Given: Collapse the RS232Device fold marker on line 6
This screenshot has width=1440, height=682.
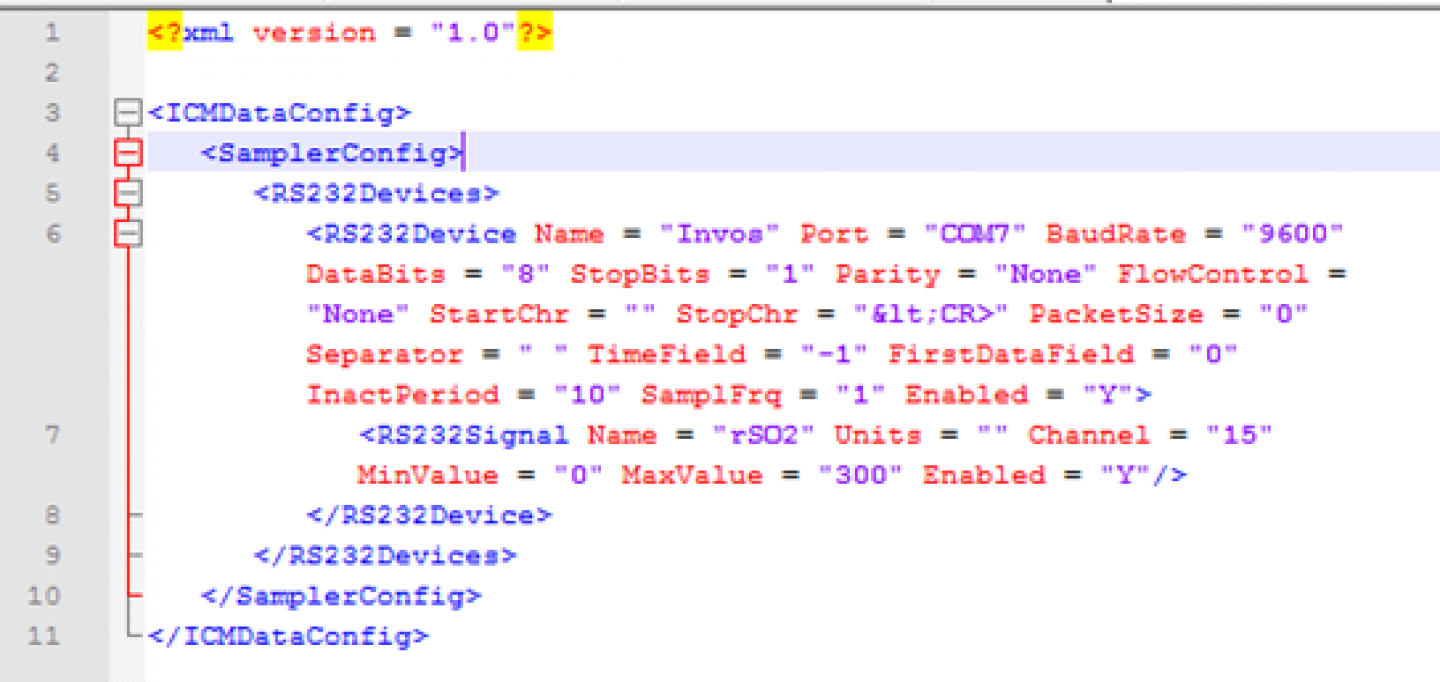Looking at the screenshot, I should 127,233.
